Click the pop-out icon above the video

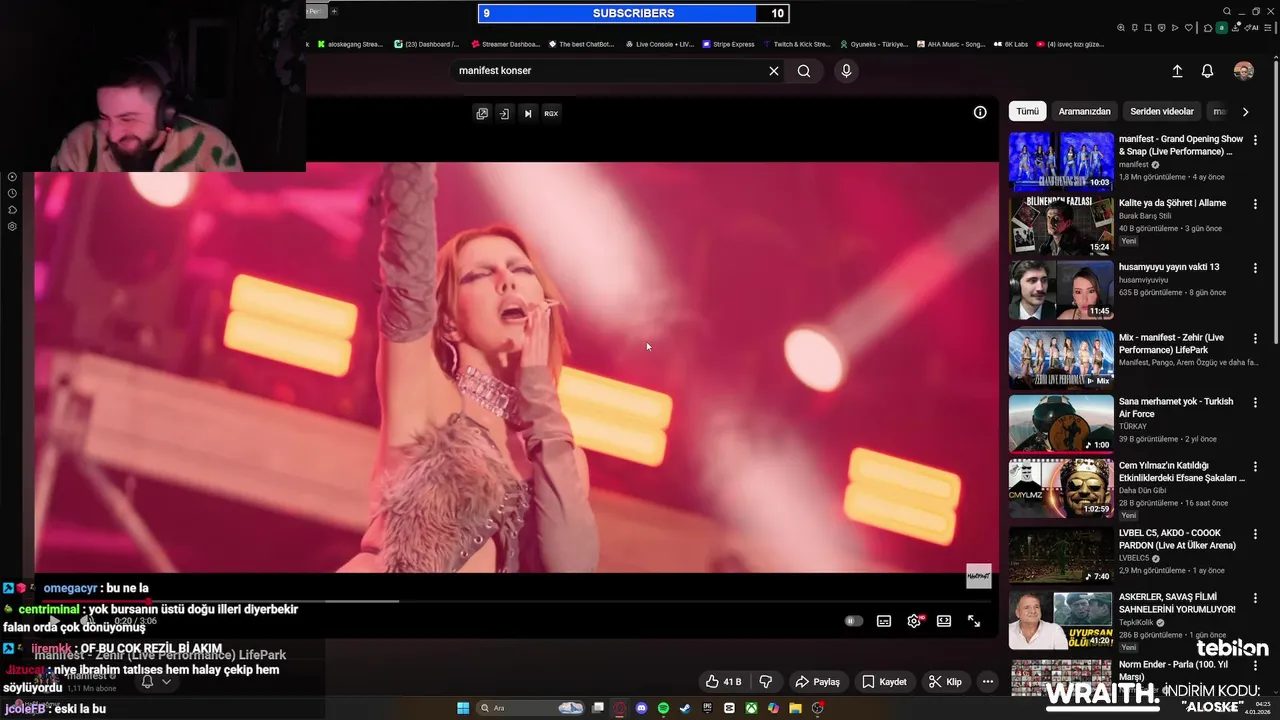(482, 113)
